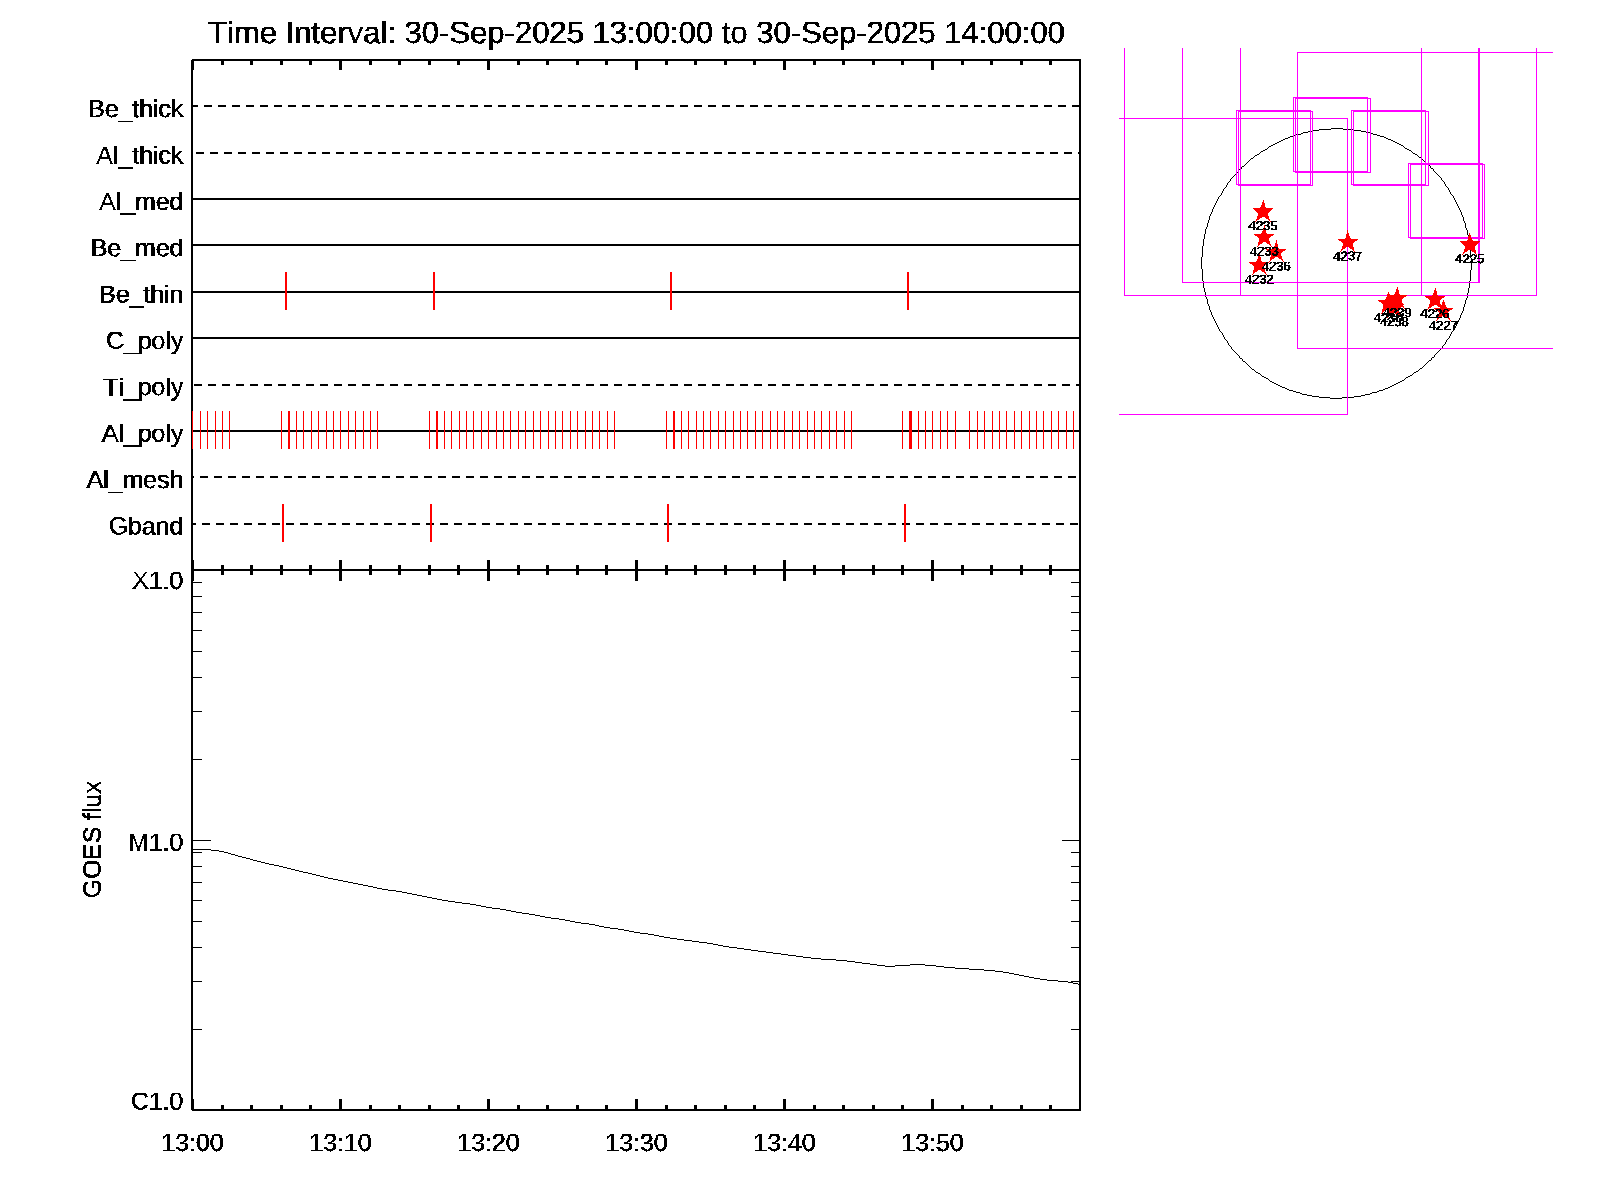Click the star marker beside label 4236
Image resolution: width=1600 pixels, height=1200 pixels.
(x=1276, y=253)
